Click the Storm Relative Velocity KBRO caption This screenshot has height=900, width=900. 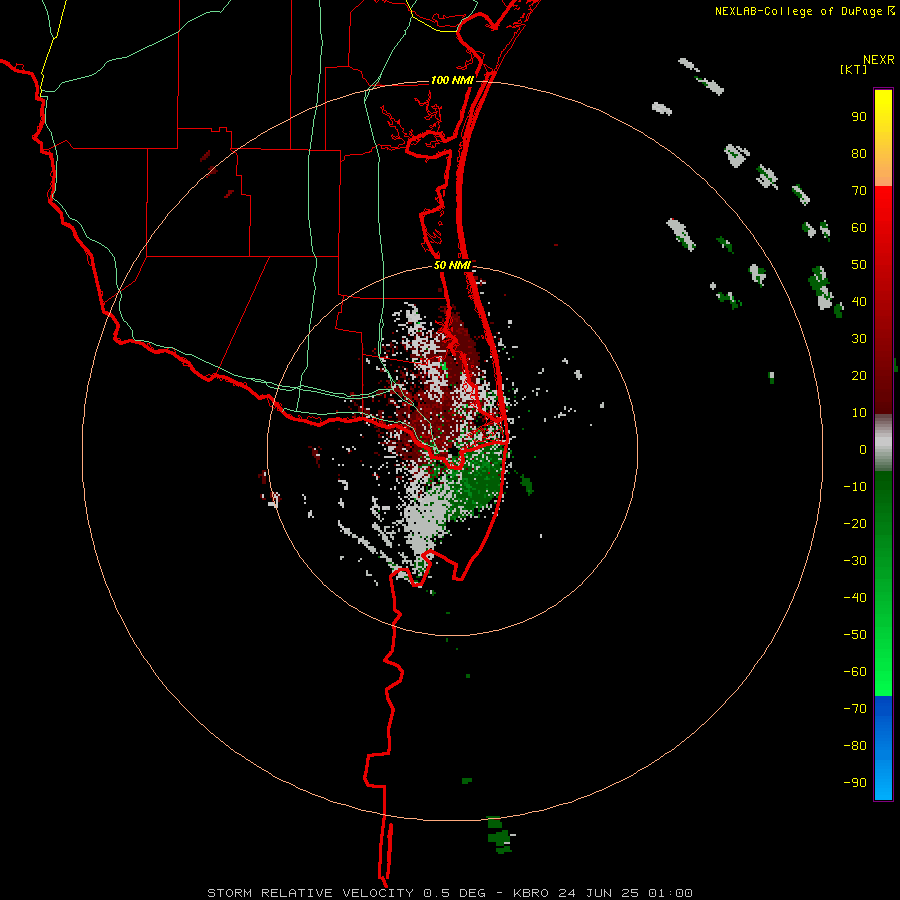[450, 893]
